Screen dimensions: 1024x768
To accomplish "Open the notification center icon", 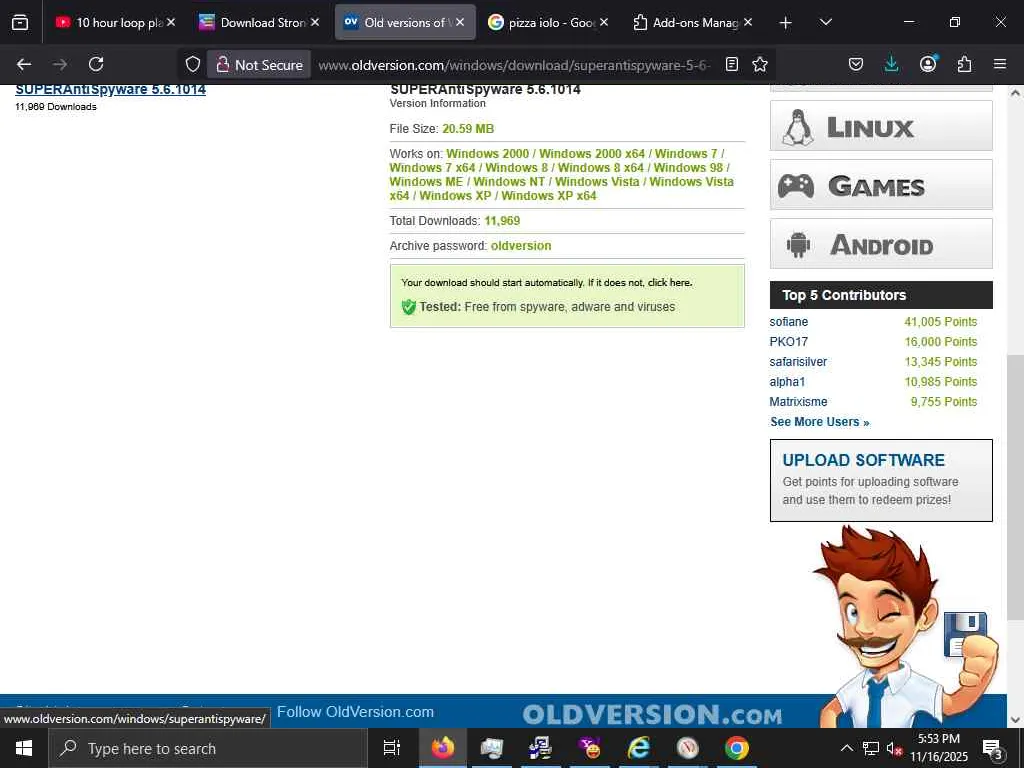I will click(993, 749).
